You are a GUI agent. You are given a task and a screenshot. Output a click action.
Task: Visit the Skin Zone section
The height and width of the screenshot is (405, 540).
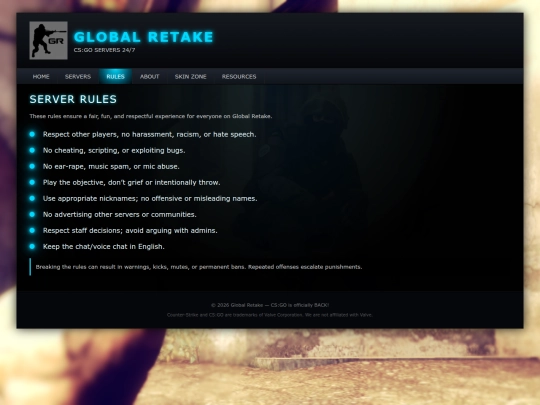click(190, 76)
